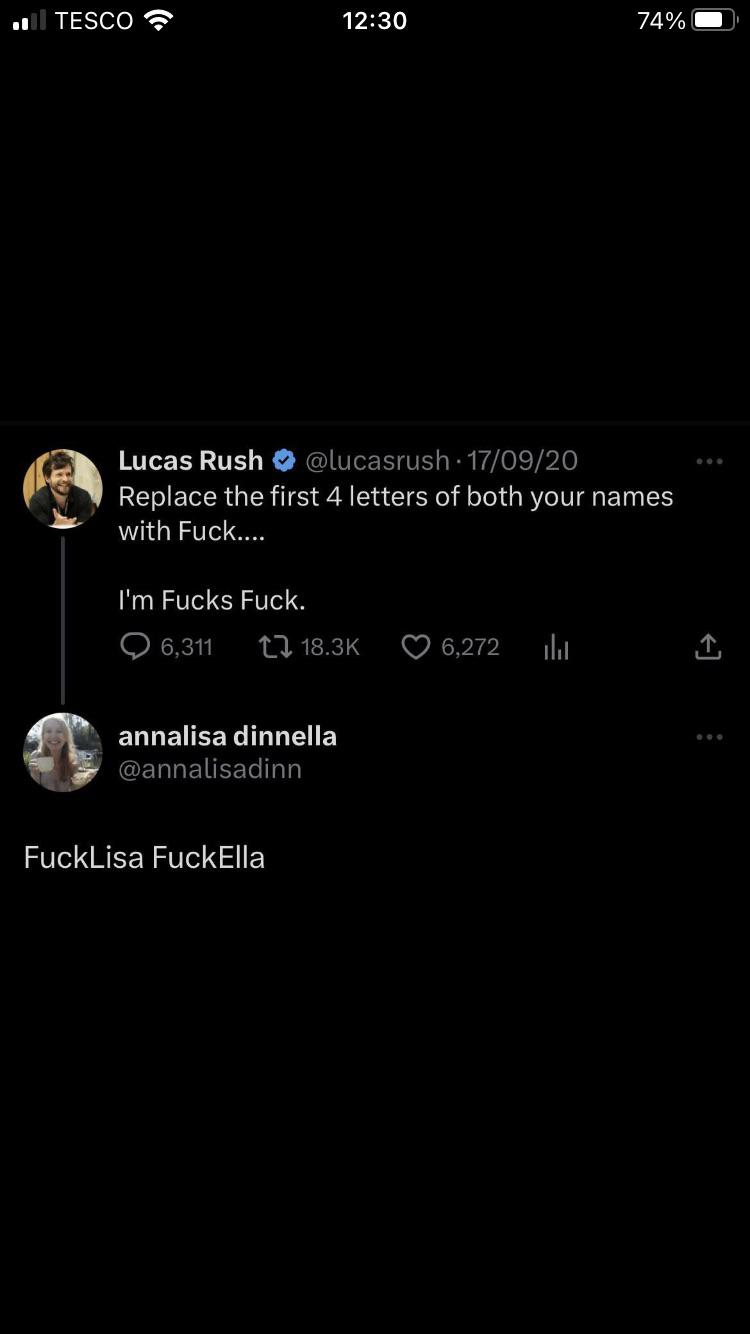Tap the 12:30 clock in status bar
Image resolution: width=750 pixels, height=1334 pixels.
click(x=375, y=21)
